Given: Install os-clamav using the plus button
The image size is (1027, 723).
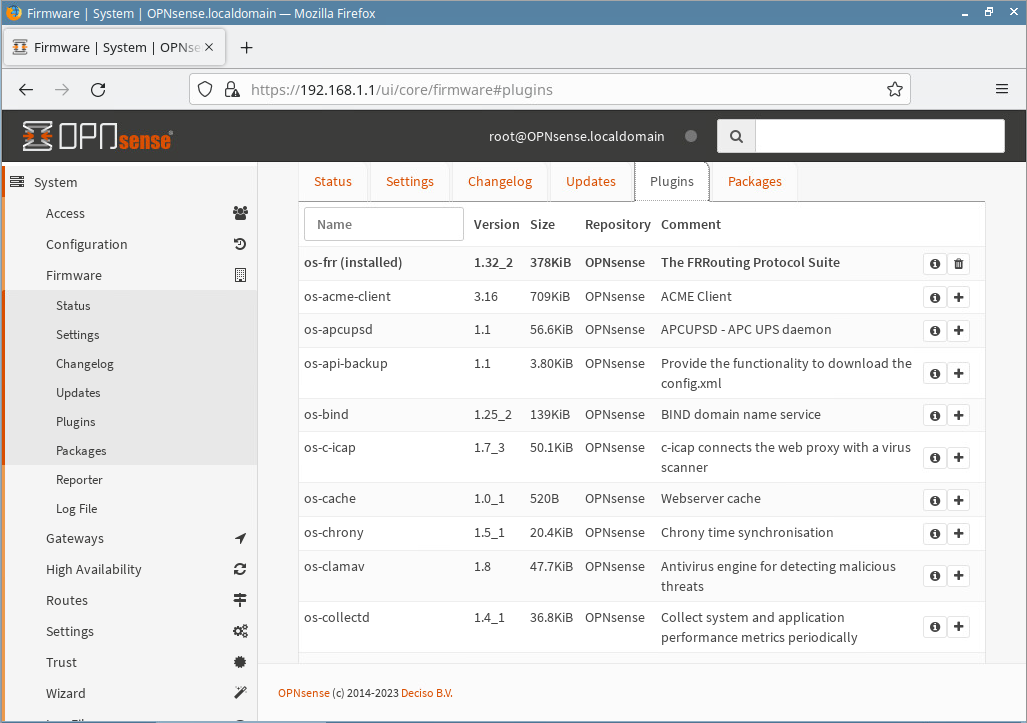Looking at the screenshot, I should pyautogui.click(x=958, y=576).
